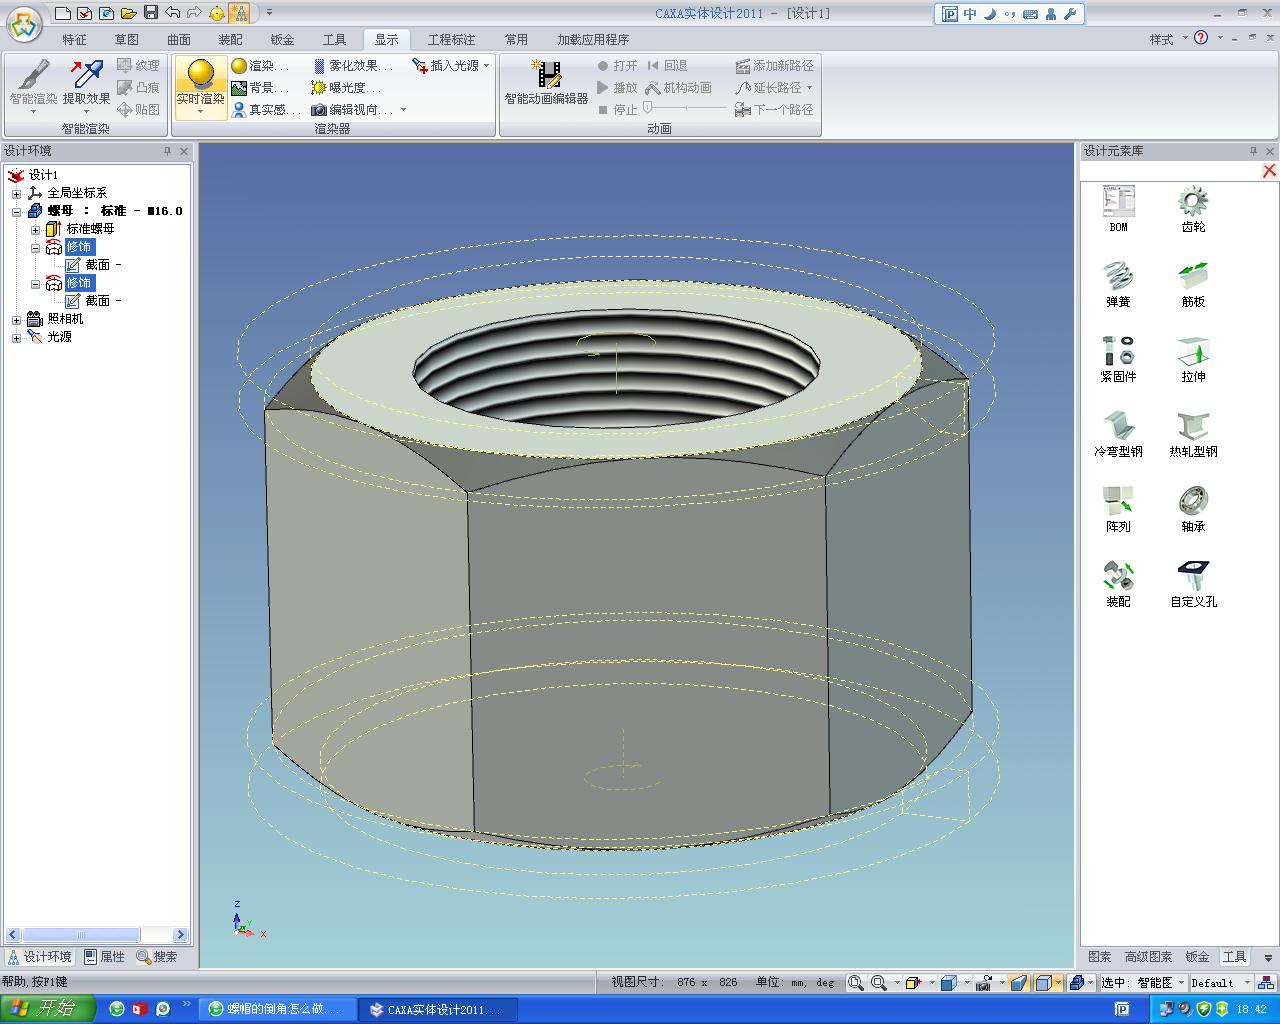Select 自定义孔 custom hole tool
The width and height of the screenshot is (1280, 1024).
point(1193,584)
